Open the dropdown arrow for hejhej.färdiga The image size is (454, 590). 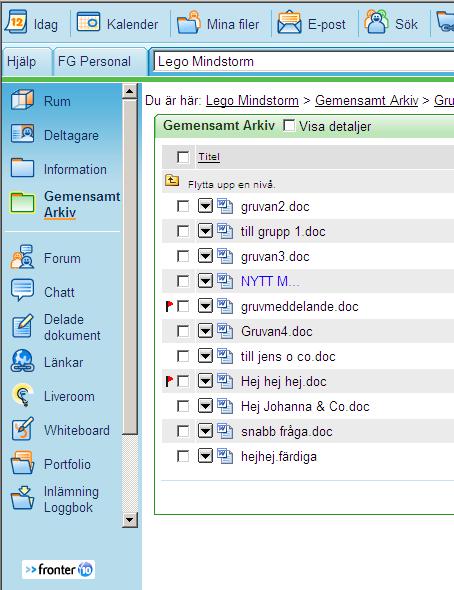(205, 456)
